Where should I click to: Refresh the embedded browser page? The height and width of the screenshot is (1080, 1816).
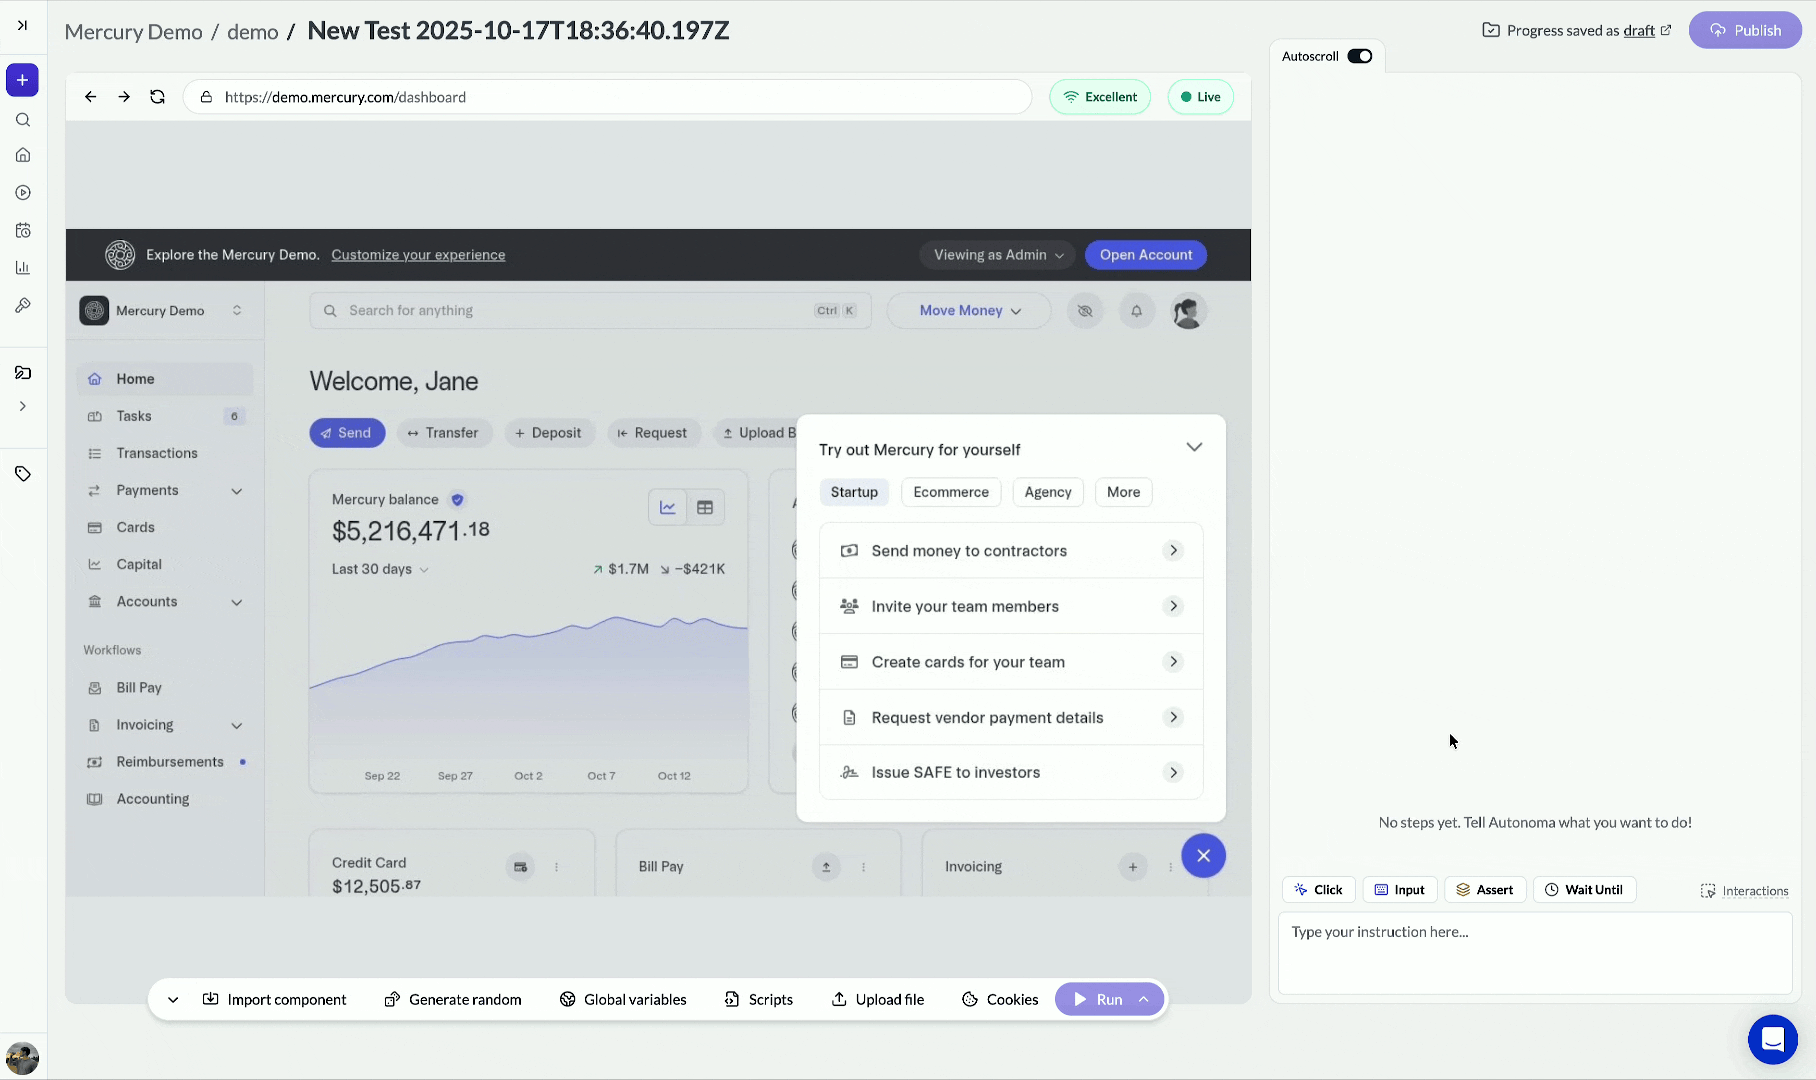[157, 96]
